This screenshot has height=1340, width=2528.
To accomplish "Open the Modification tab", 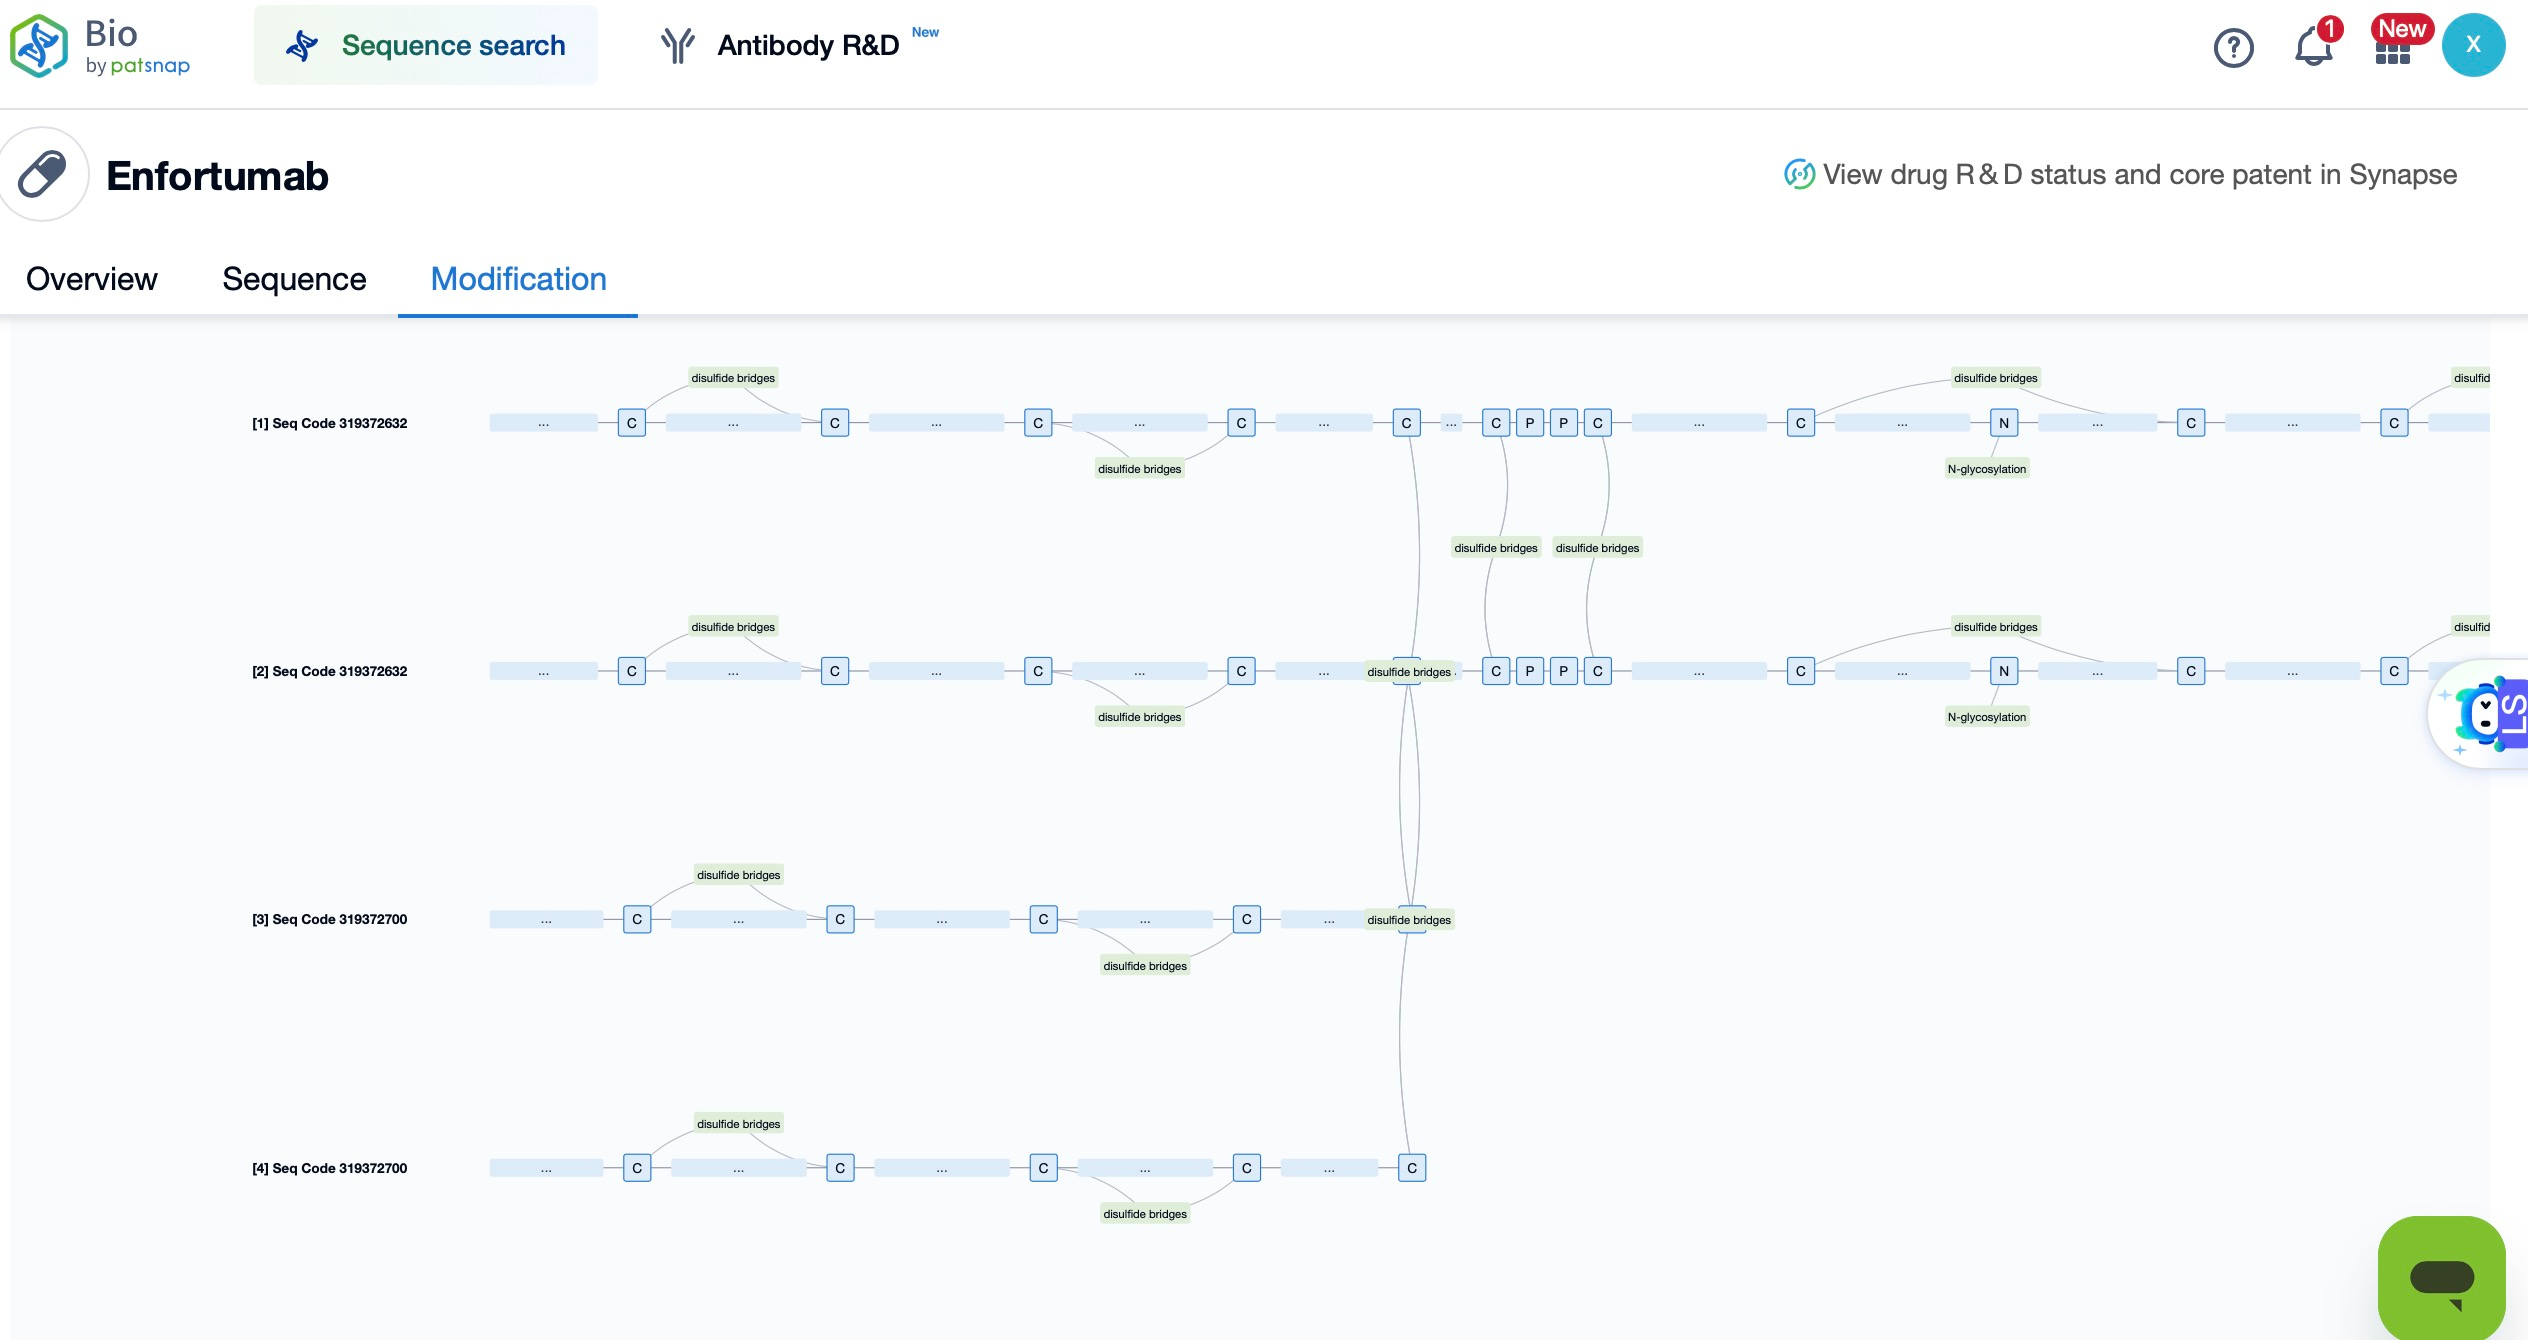I will pos(518,279).
